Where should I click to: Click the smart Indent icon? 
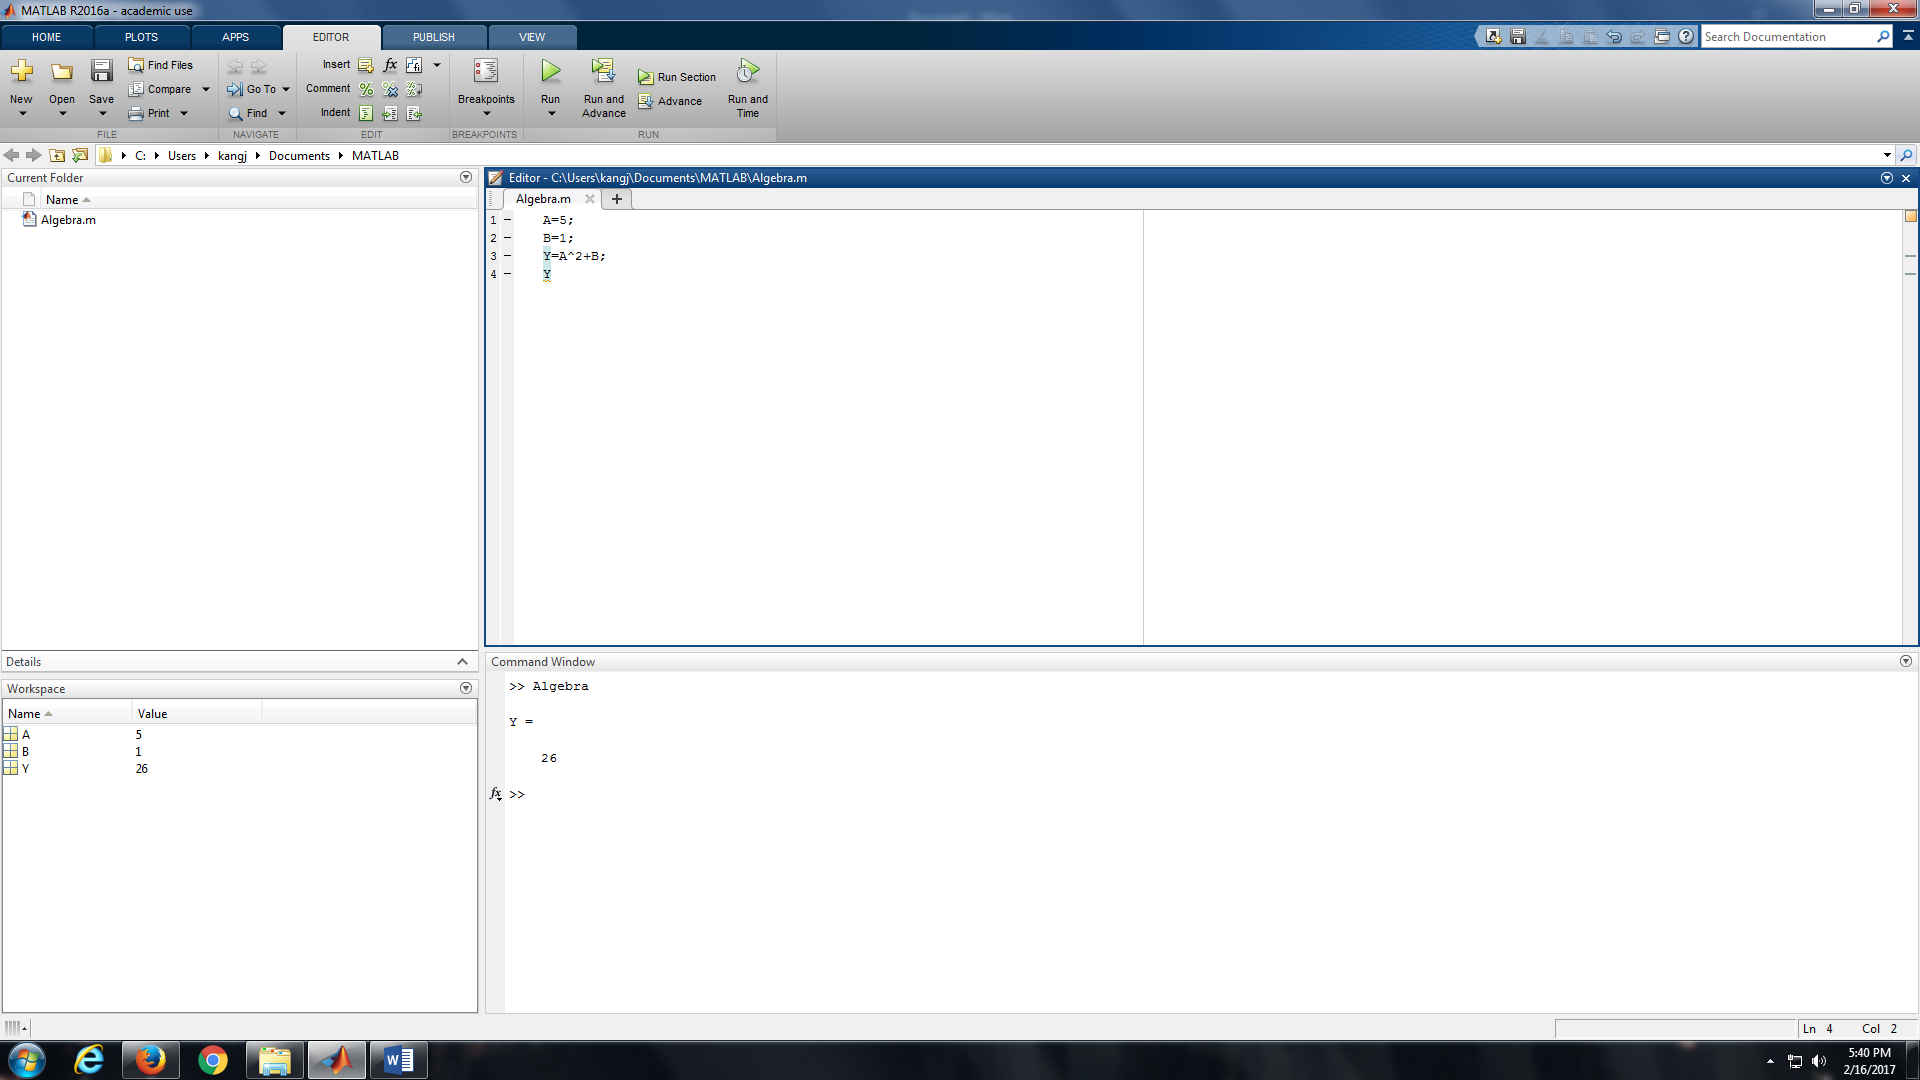[366, 113]
